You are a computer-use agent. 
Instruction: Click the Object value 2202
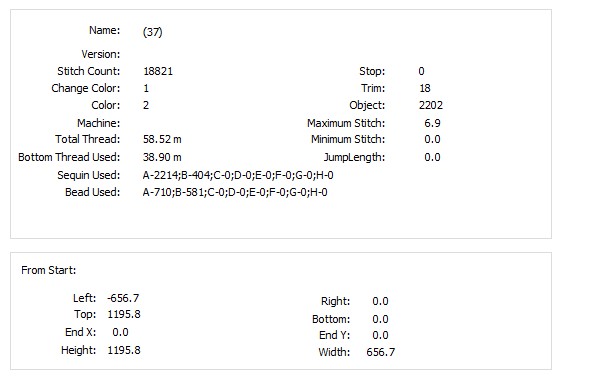pos(431,105)
